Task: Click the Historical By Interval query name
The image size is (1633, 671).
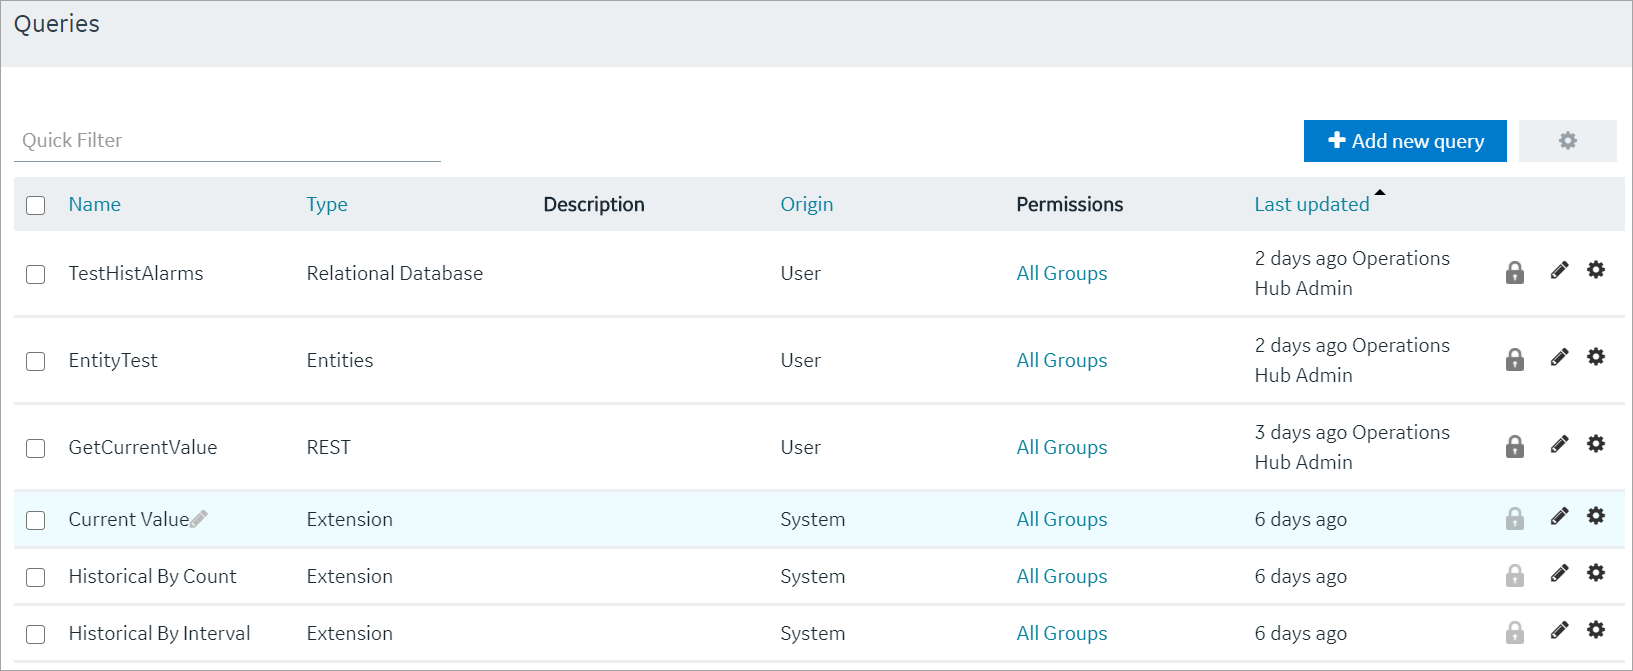Action: [159, 633]
